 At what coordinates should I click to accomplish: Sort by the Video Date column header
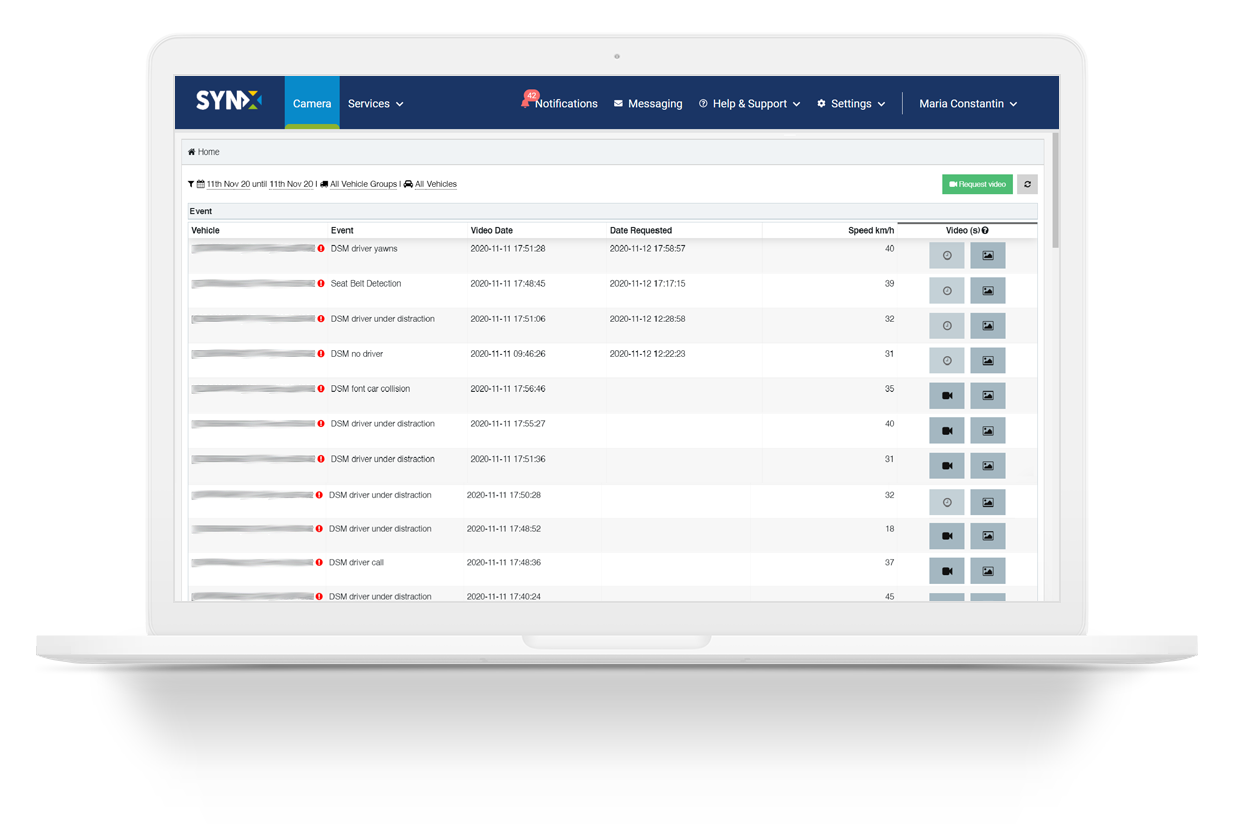pos(491,230)
